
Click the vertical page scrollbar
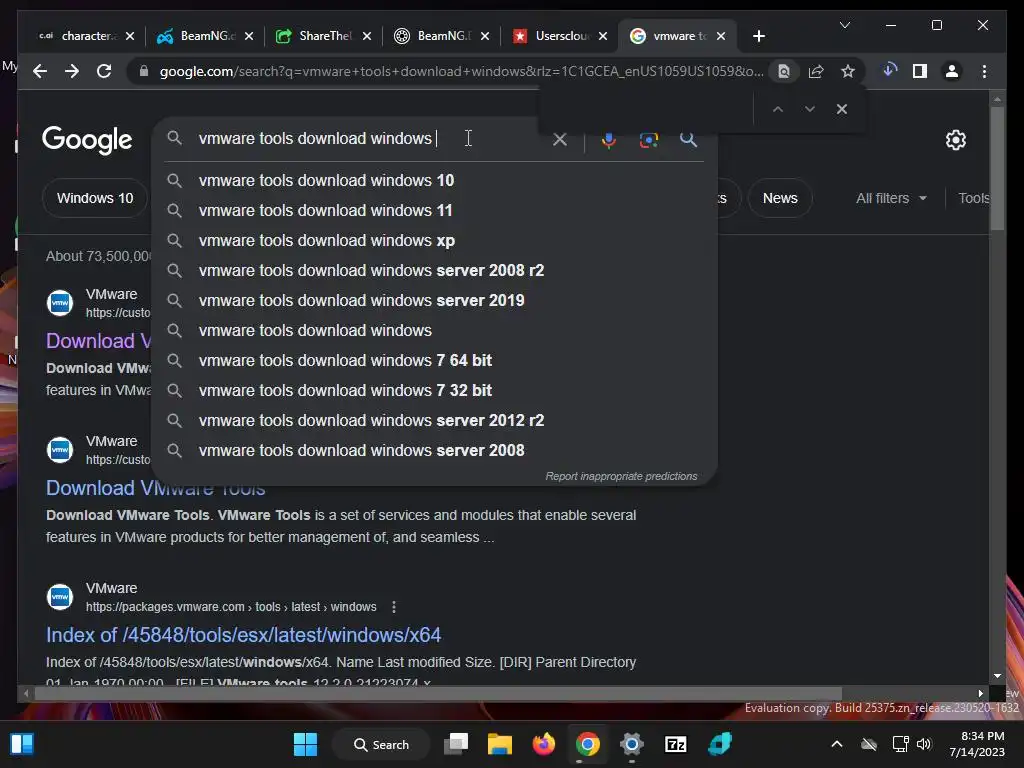[997, 168]
